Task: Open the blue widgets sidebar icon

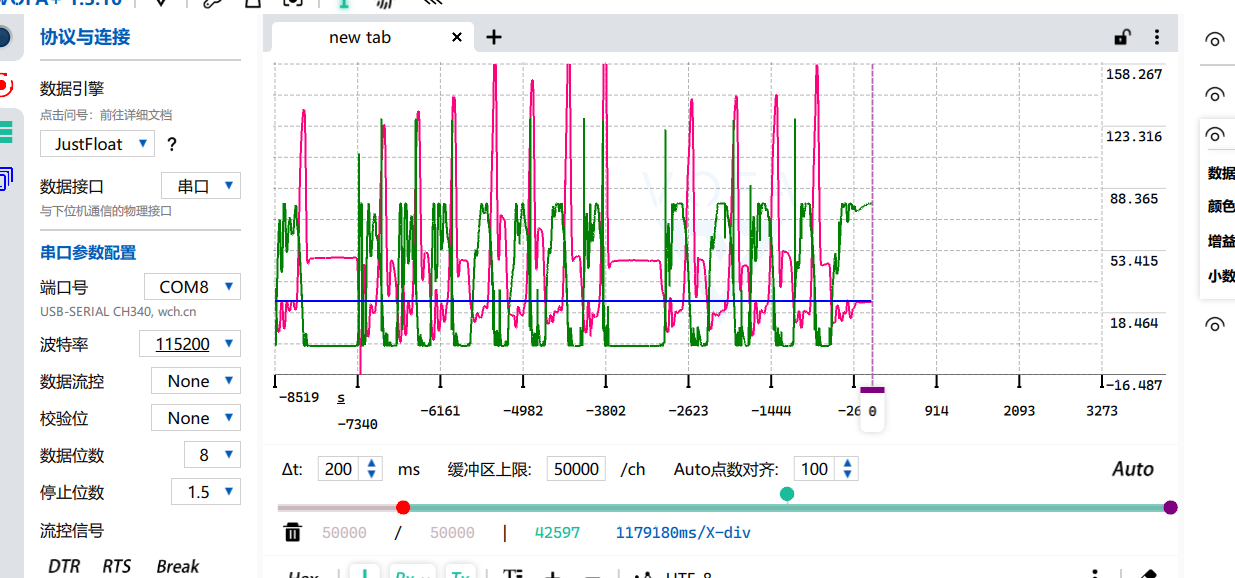Action: point(5,179)
